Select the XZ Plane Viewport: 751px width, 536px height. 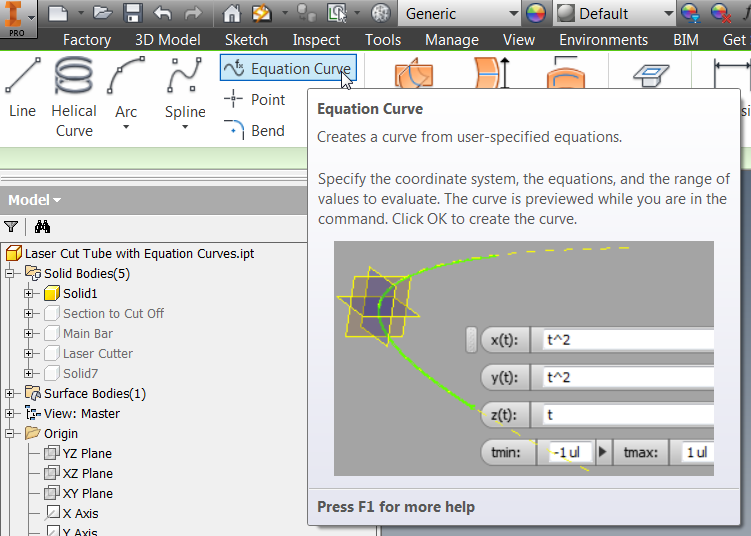[79, 473]
